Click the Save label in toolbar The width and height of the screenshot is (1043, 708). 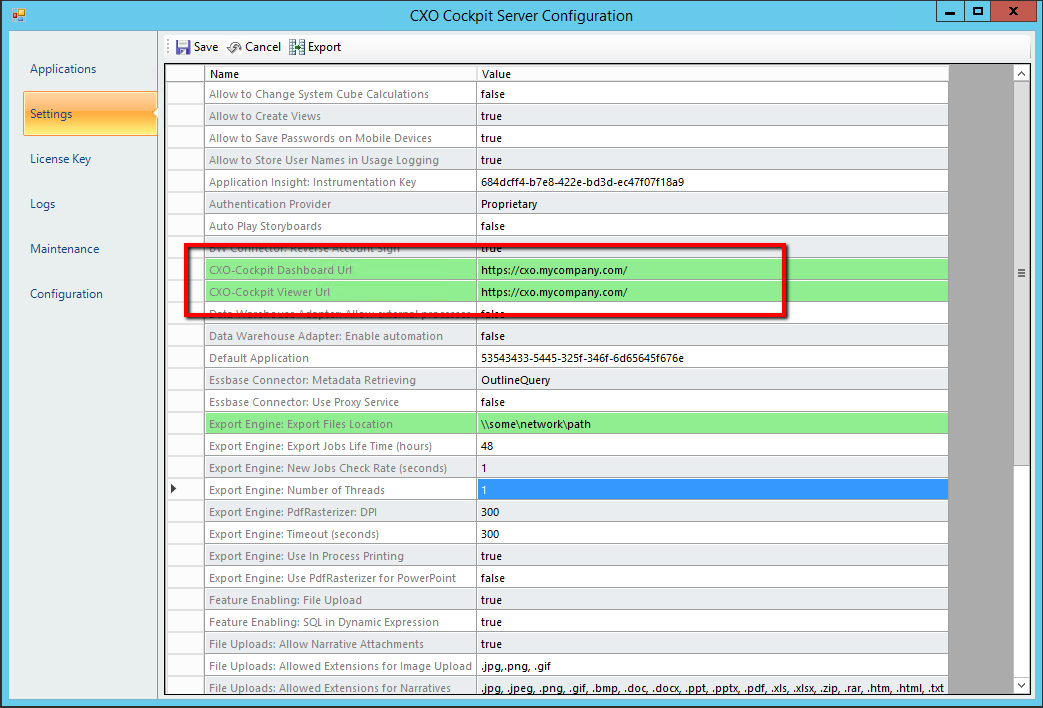pos(206,47)
